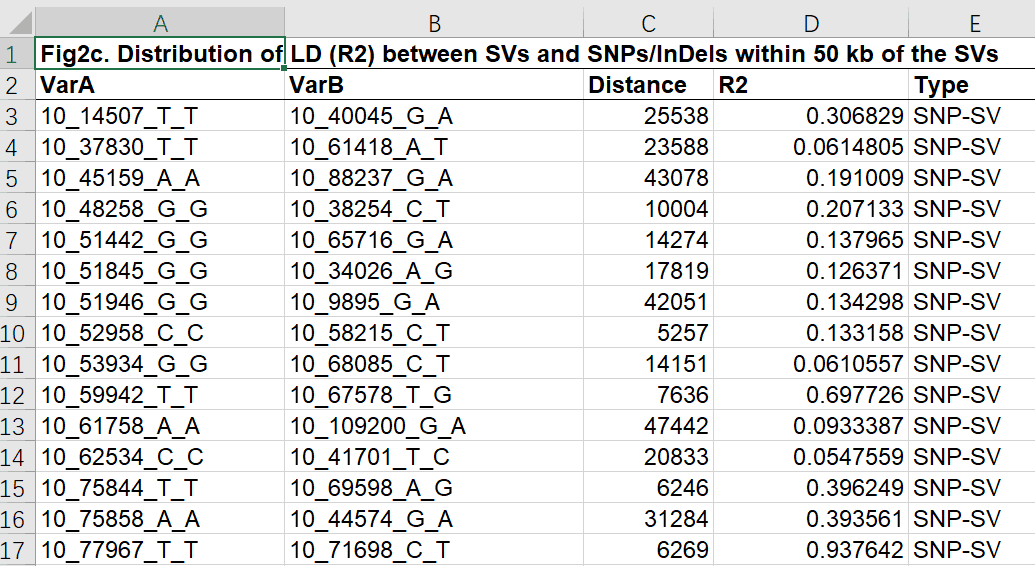This screenshot has width=1035, height=566.
Task: Select R2 value 0.191009
Action: point(811,178)
